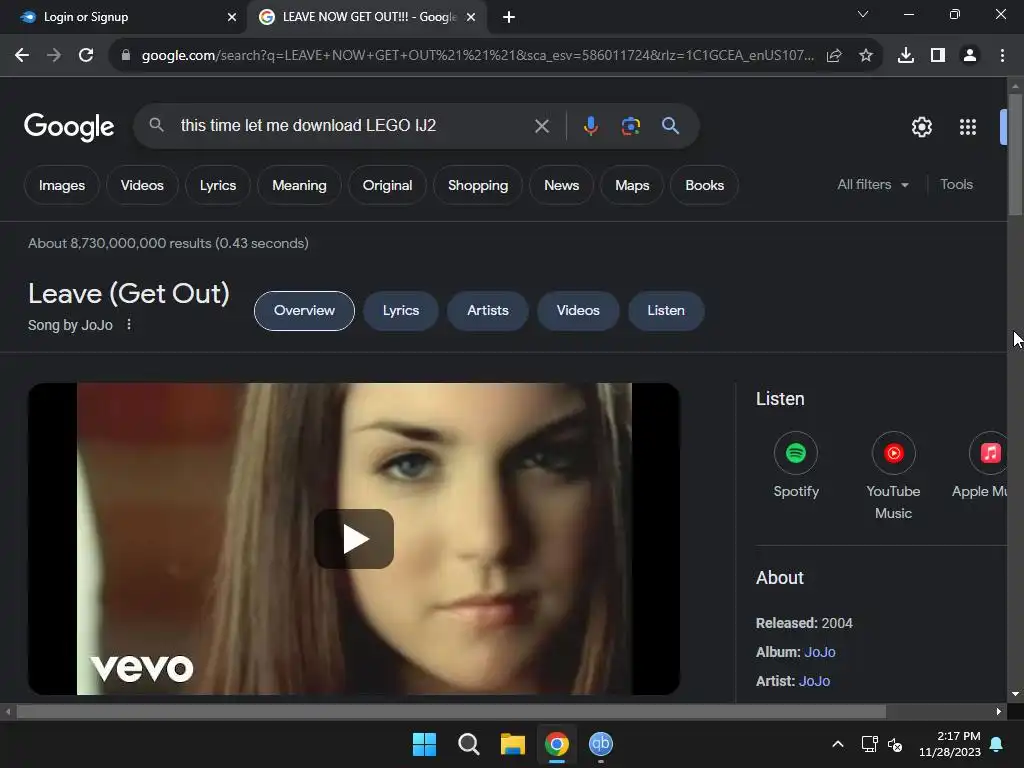Expand the All filters dropdown
Screen dimensions: 1024x768
[873, 185]
